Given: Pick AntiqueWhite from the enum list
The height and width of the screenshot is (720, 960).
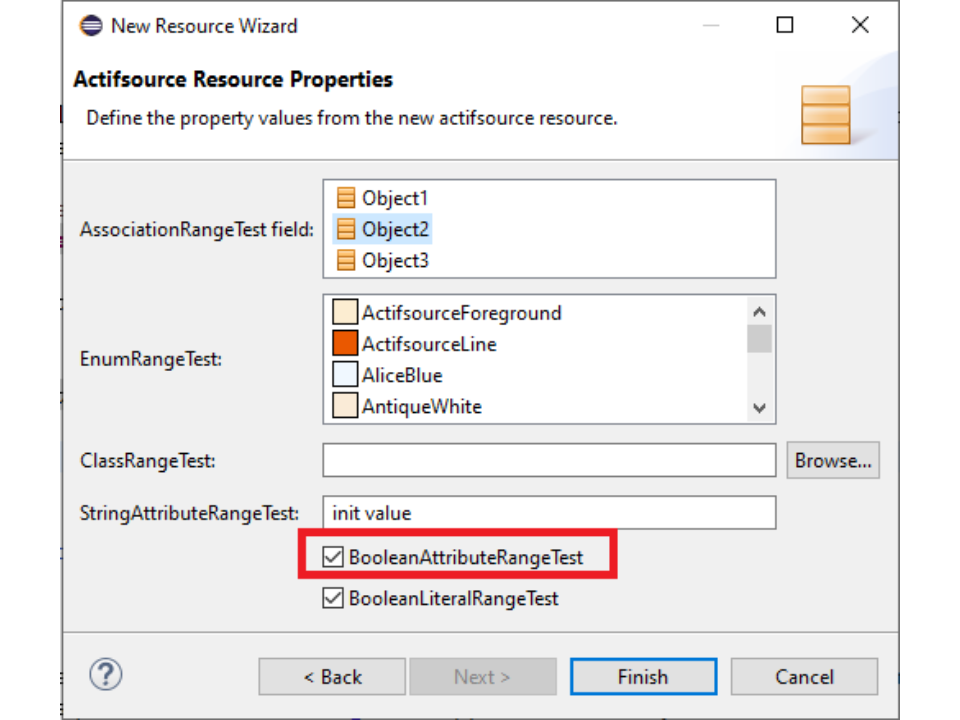Looking at the screenshot, I should [421, 407].
